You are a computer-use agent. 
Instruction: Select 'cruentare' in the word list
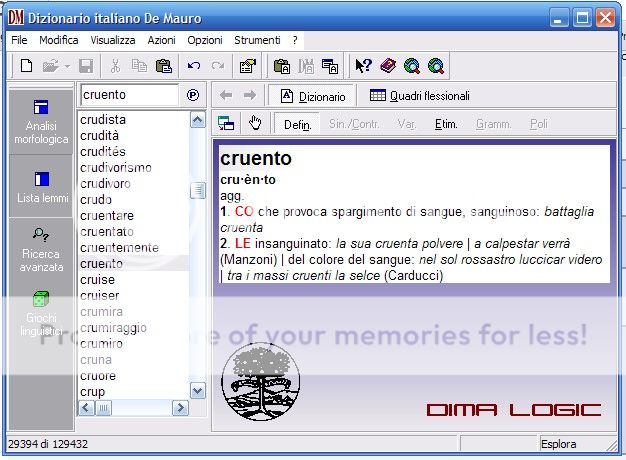tap(107, 216)
